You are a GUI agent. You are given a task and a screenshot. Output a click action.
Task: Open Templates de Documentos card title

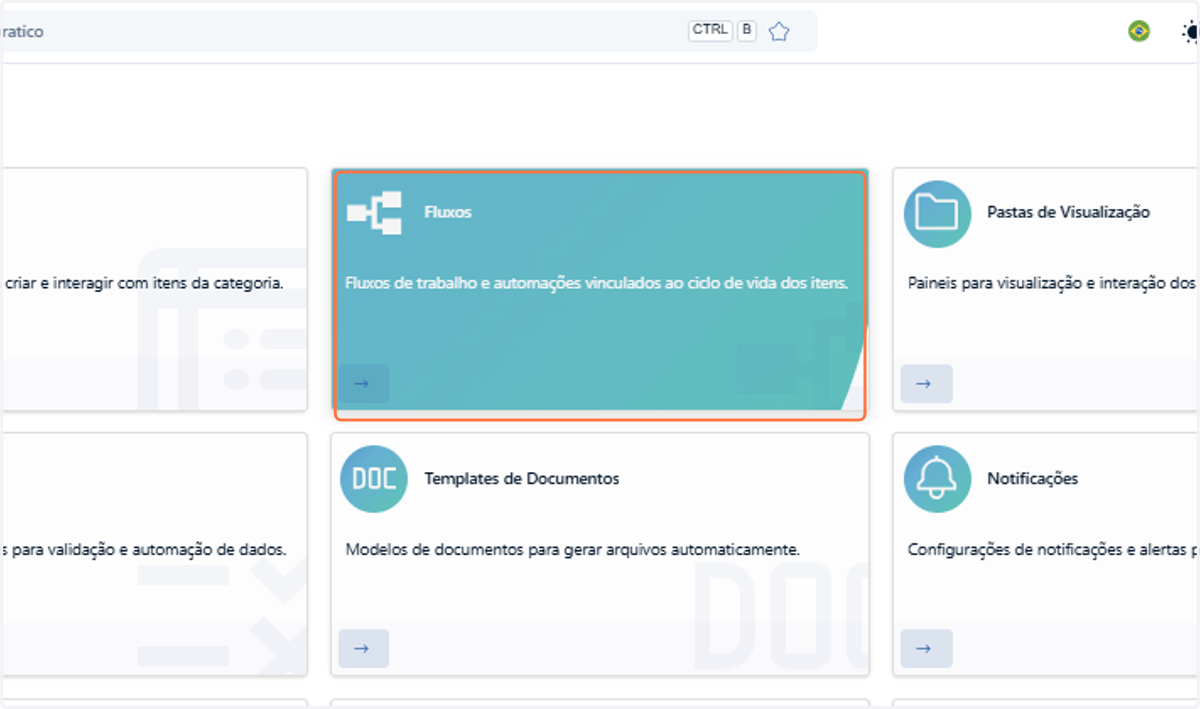(521, 479)
